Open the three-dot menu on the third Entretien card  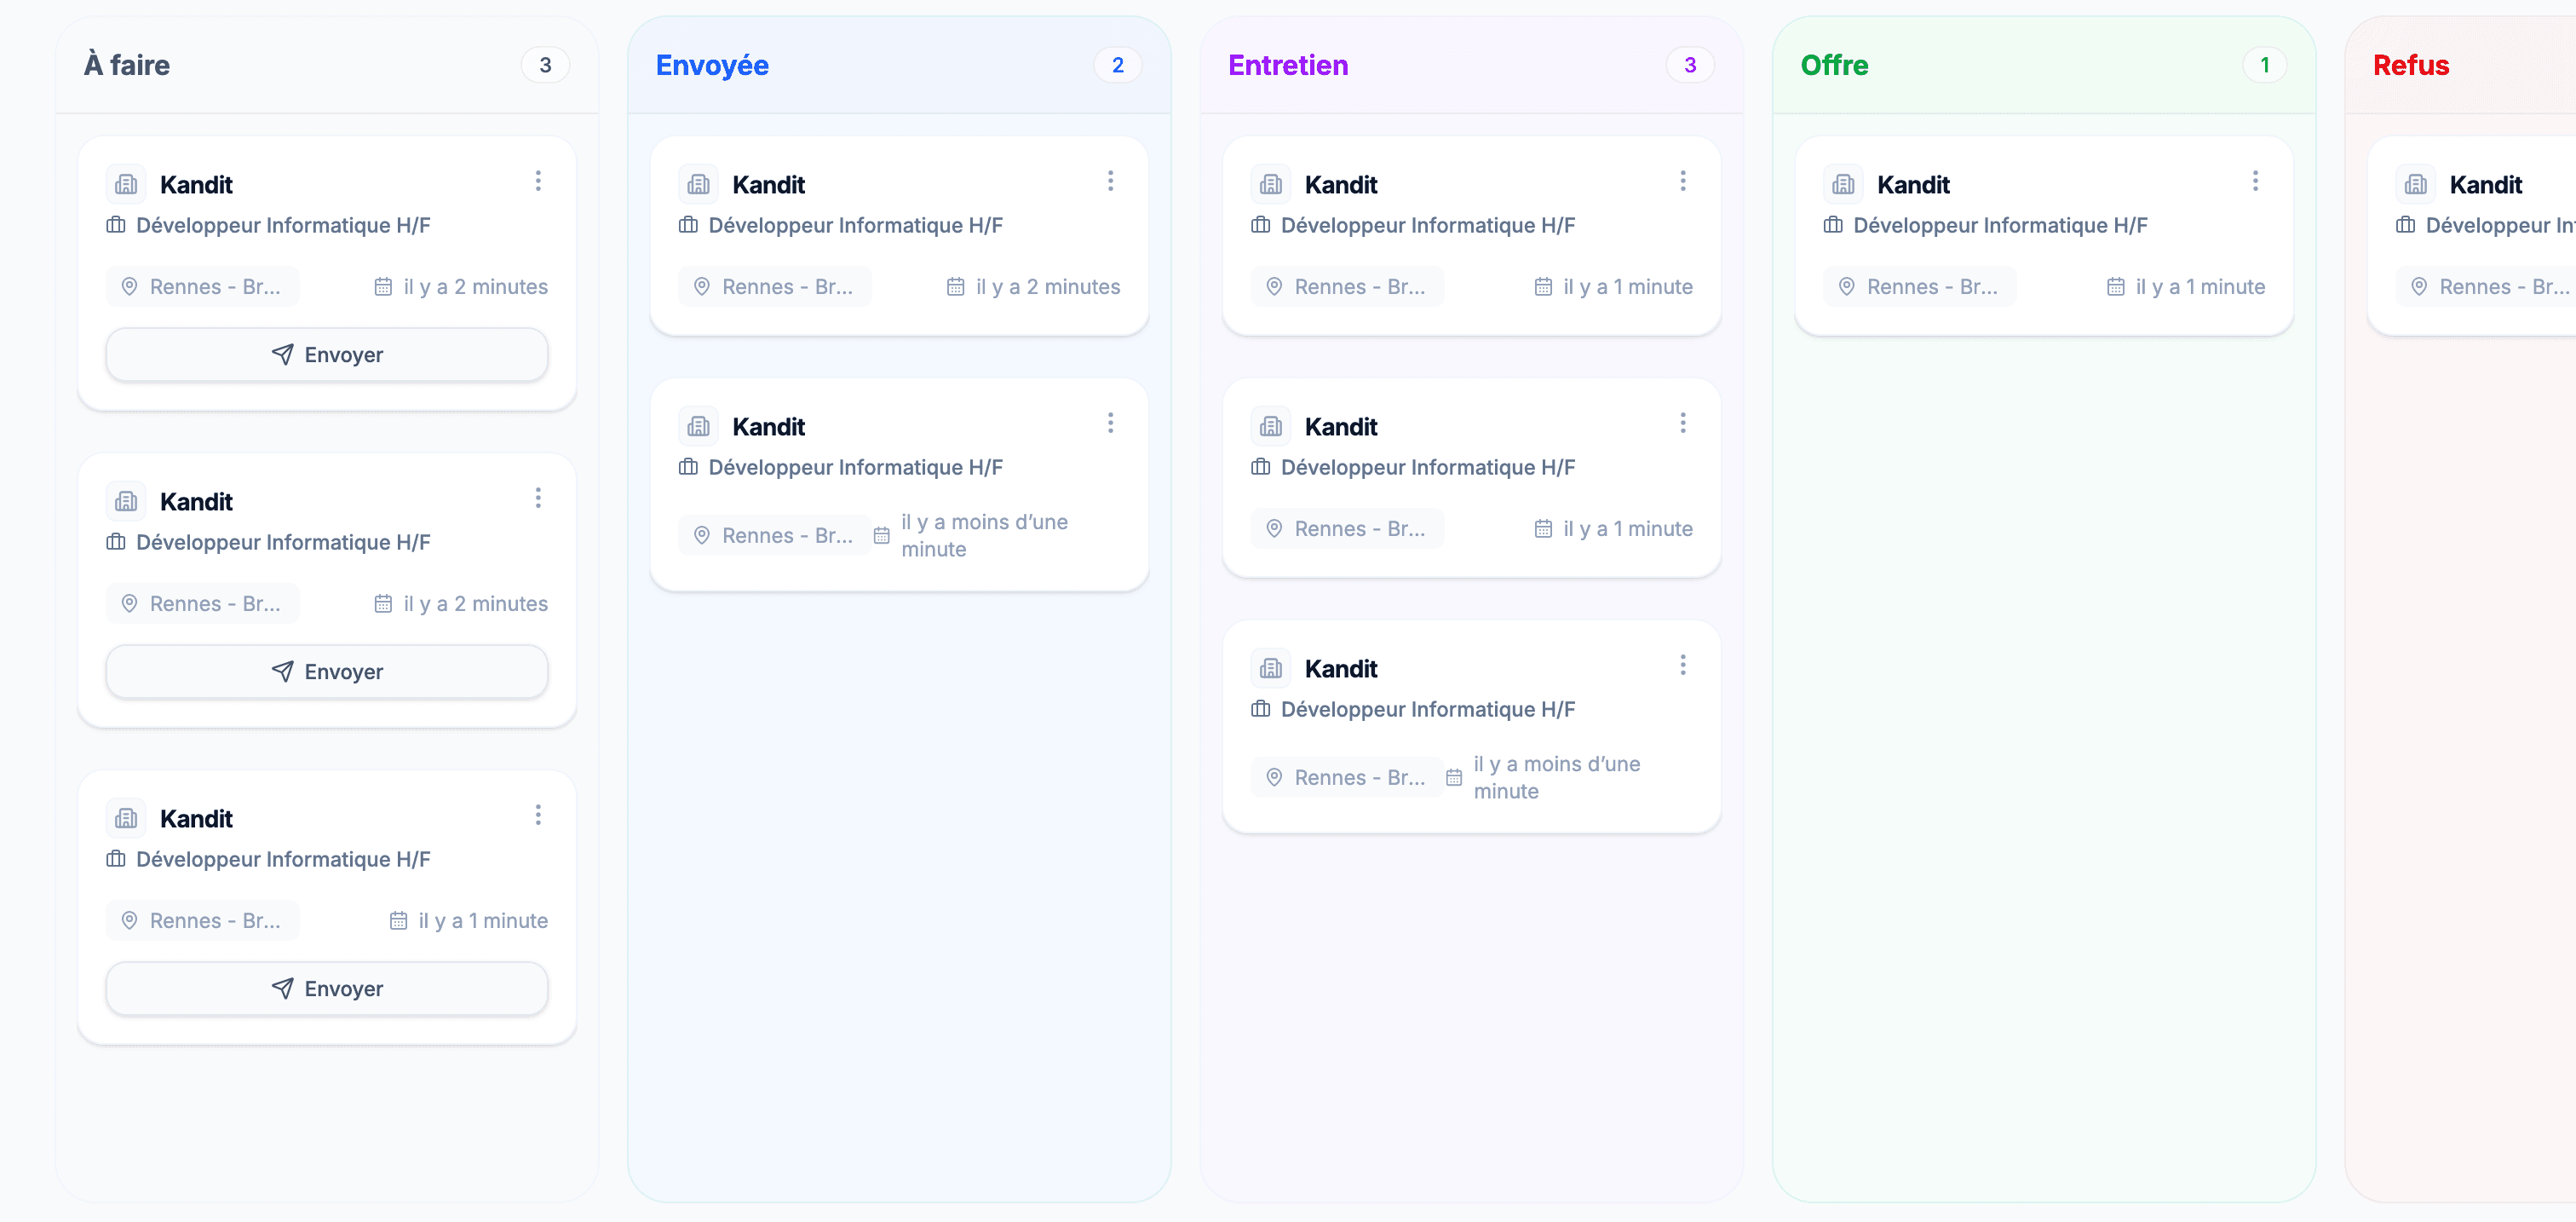[1683, 664]
